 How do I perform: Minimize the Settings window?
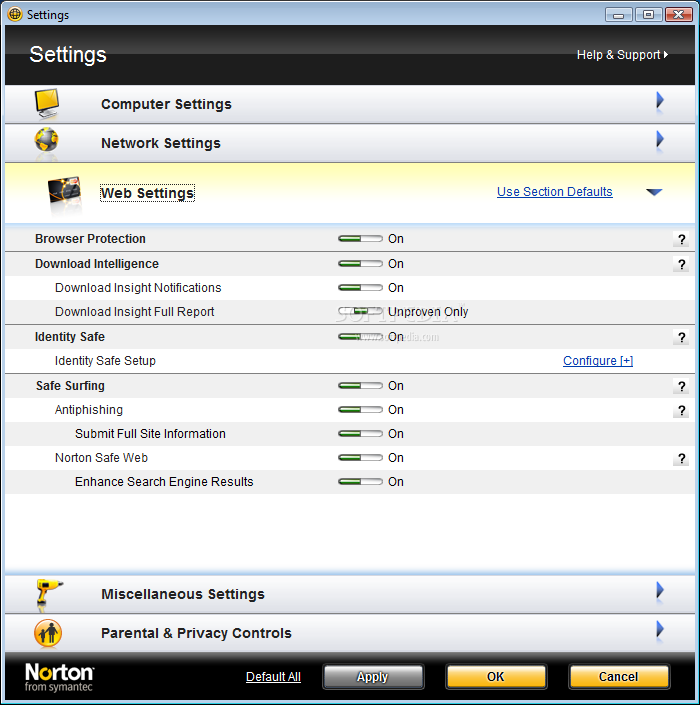click(x=619, y=14)
